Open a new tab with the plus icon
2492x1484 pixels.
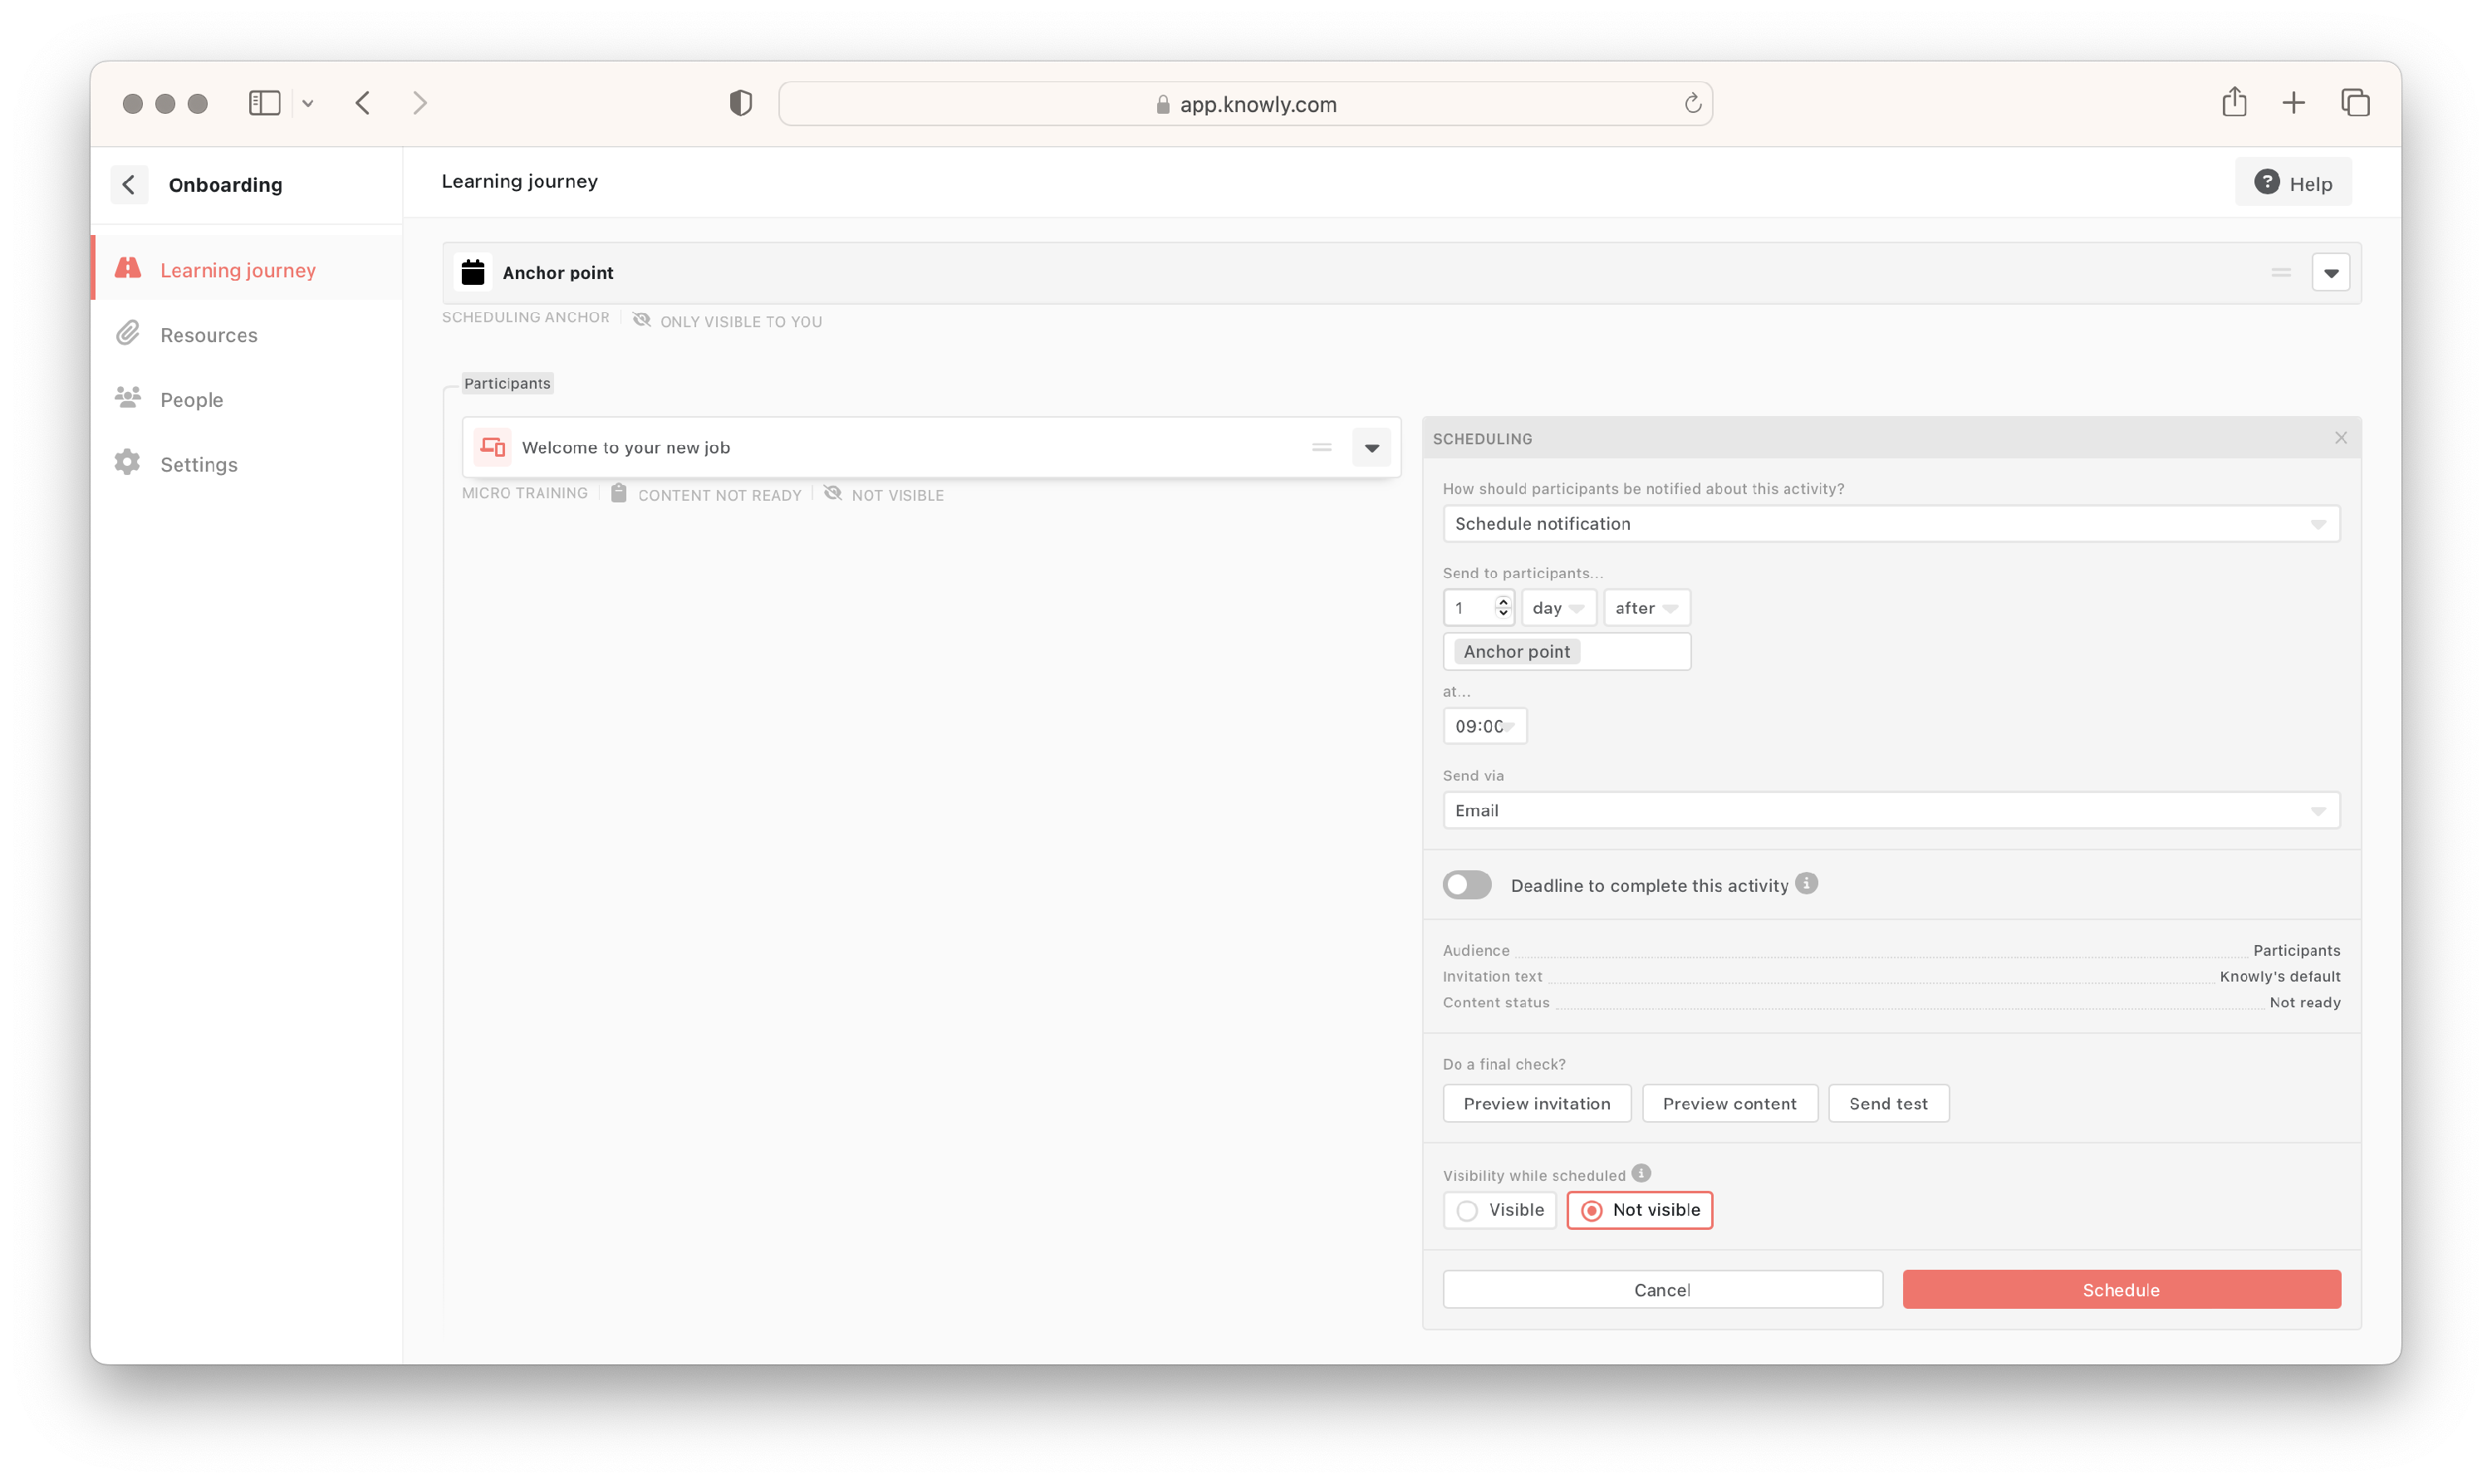pos(2294,103)
